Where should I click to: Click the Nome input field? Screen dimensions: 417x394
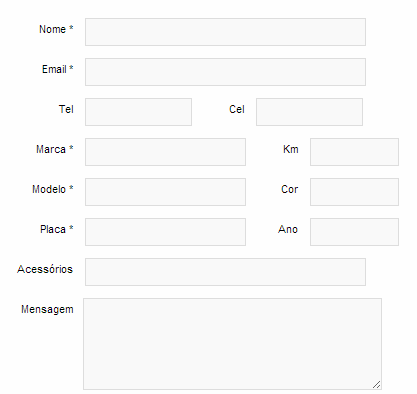[225, 32]
